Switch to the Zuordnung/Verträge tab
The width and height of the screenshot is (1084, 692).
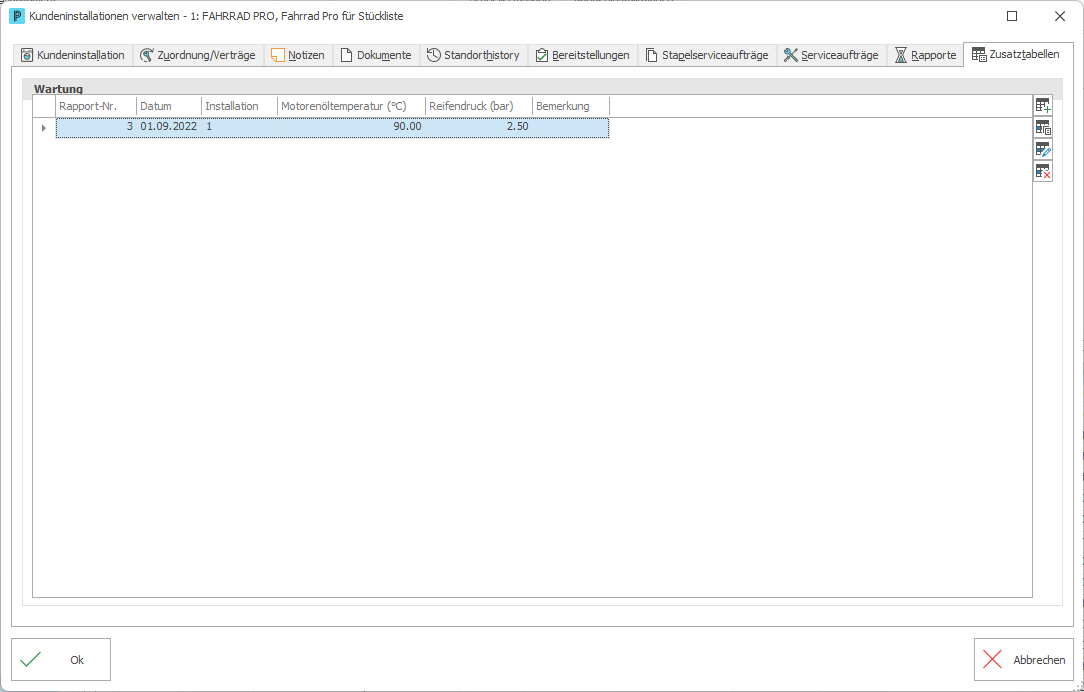click(x=198, y=55)
